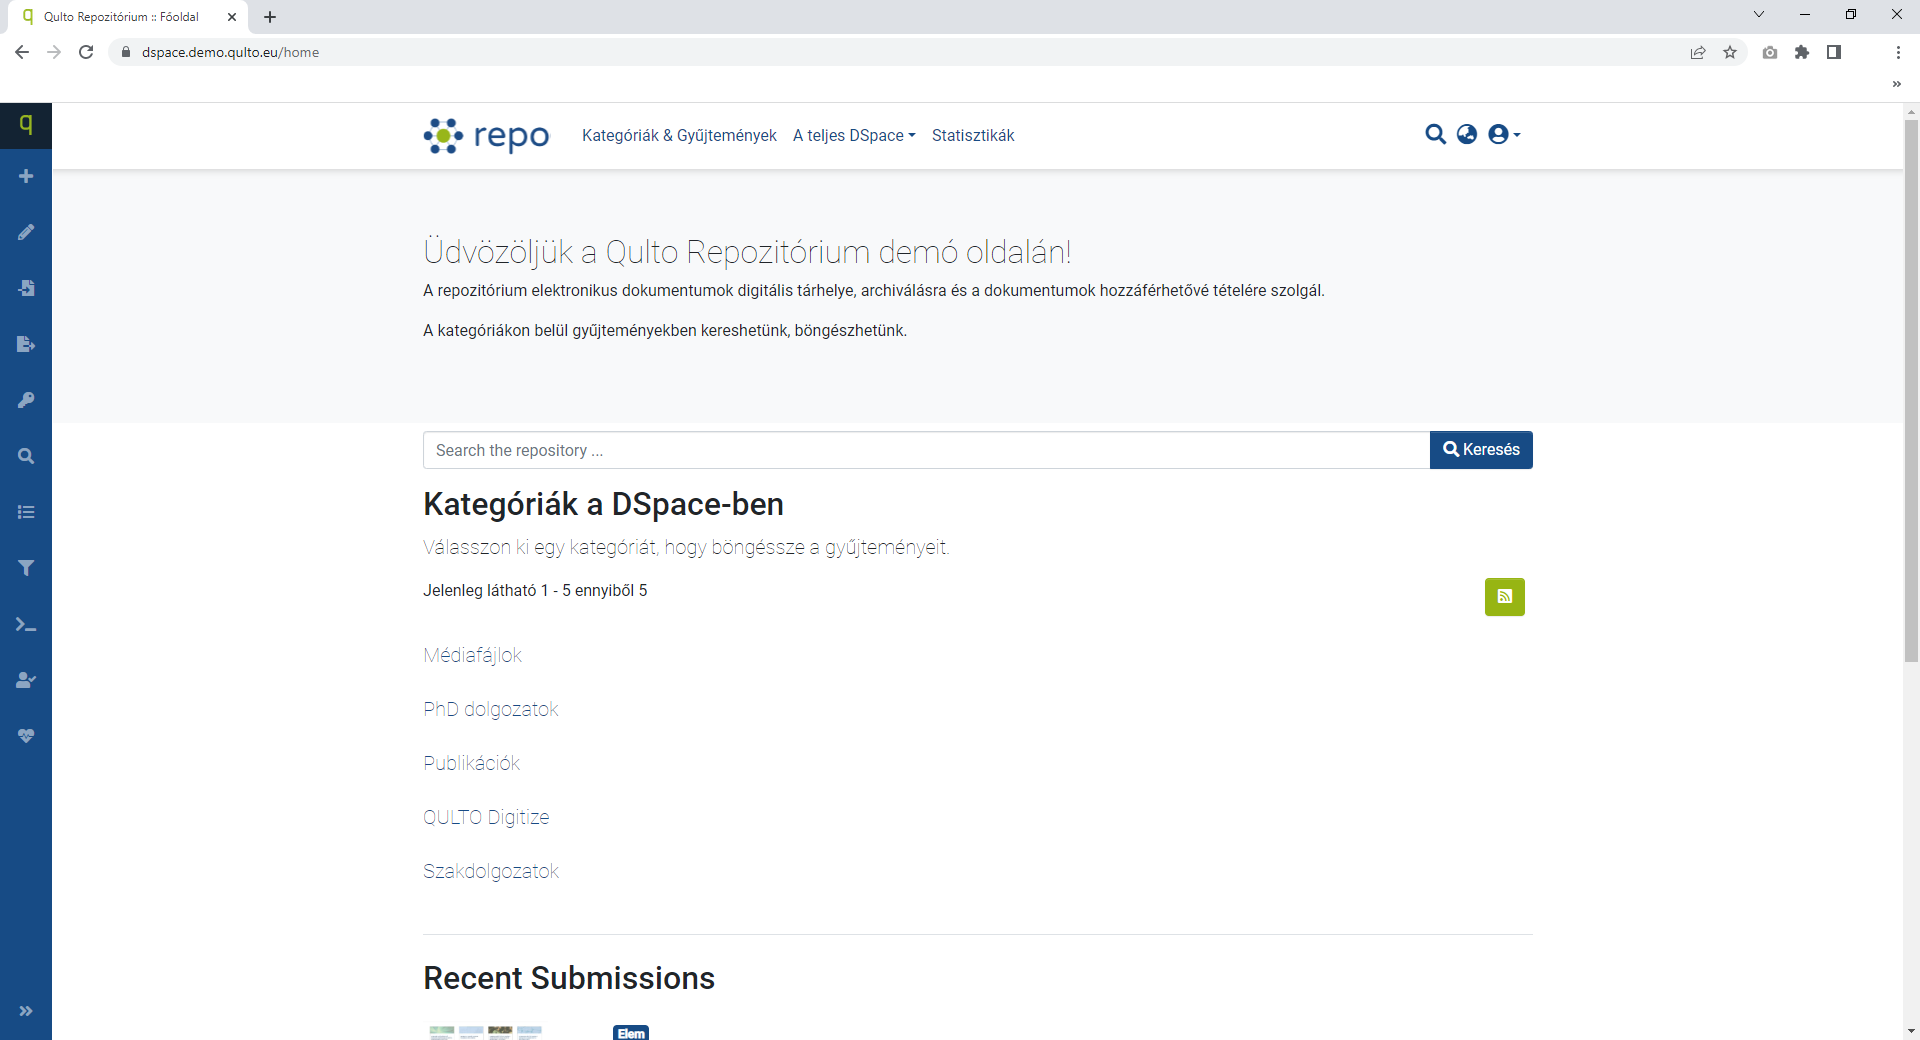Click the page vertical scrollbar thumb
This screenshot has height=1040, width=1920.
[1911, 390]
